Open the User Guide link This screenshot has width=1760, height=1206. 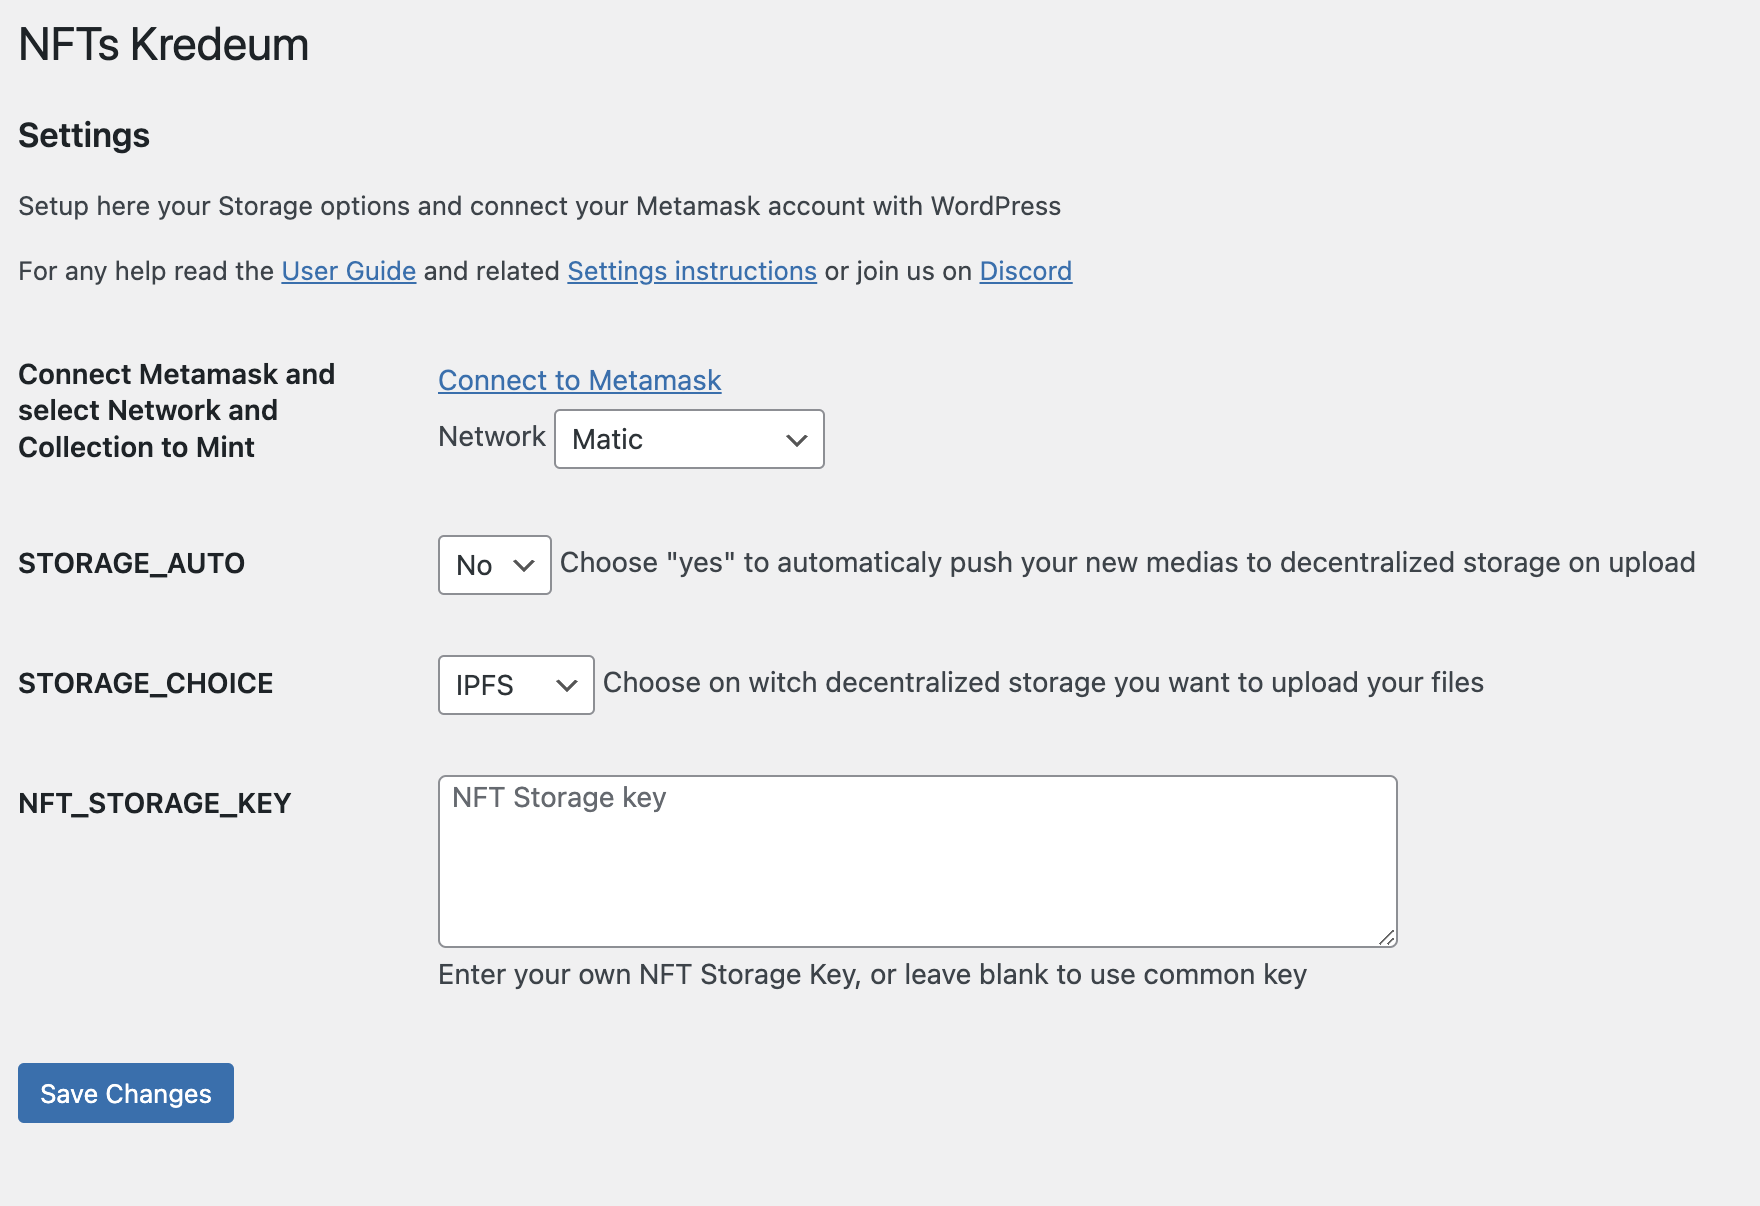(x=348, y=271)
